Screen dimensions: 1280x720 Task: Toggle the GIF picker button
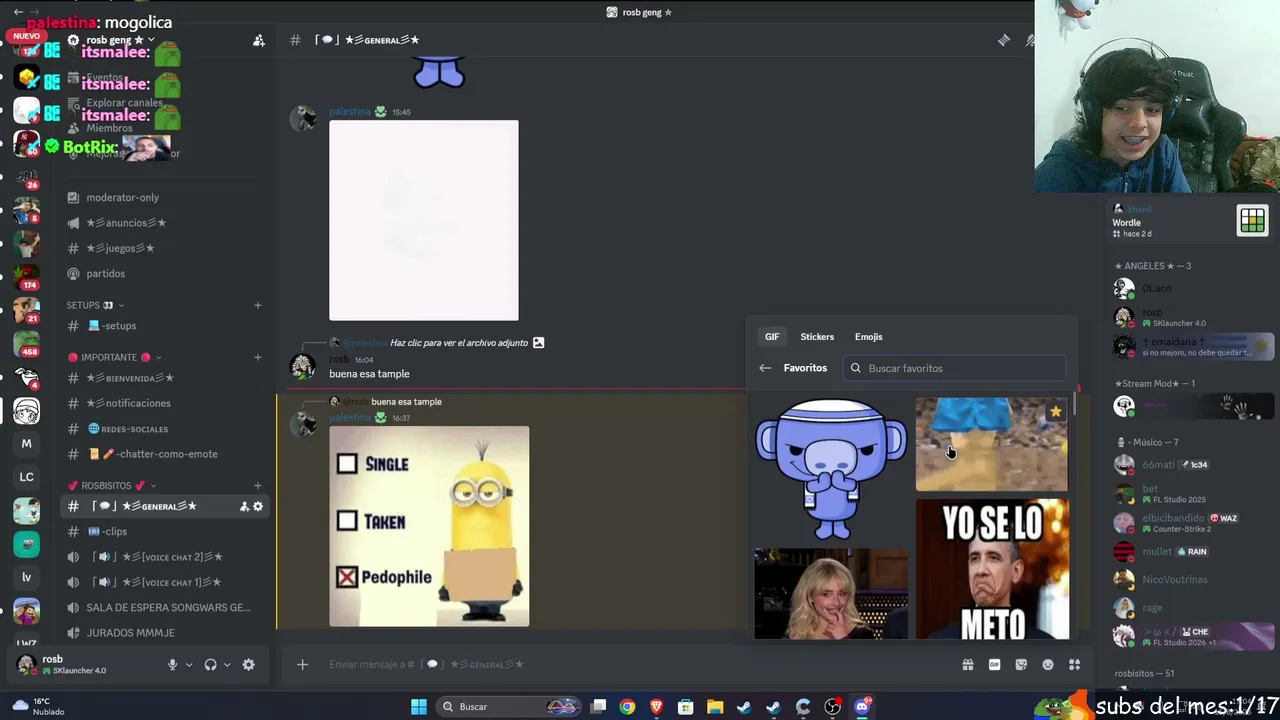click(994, 665)
